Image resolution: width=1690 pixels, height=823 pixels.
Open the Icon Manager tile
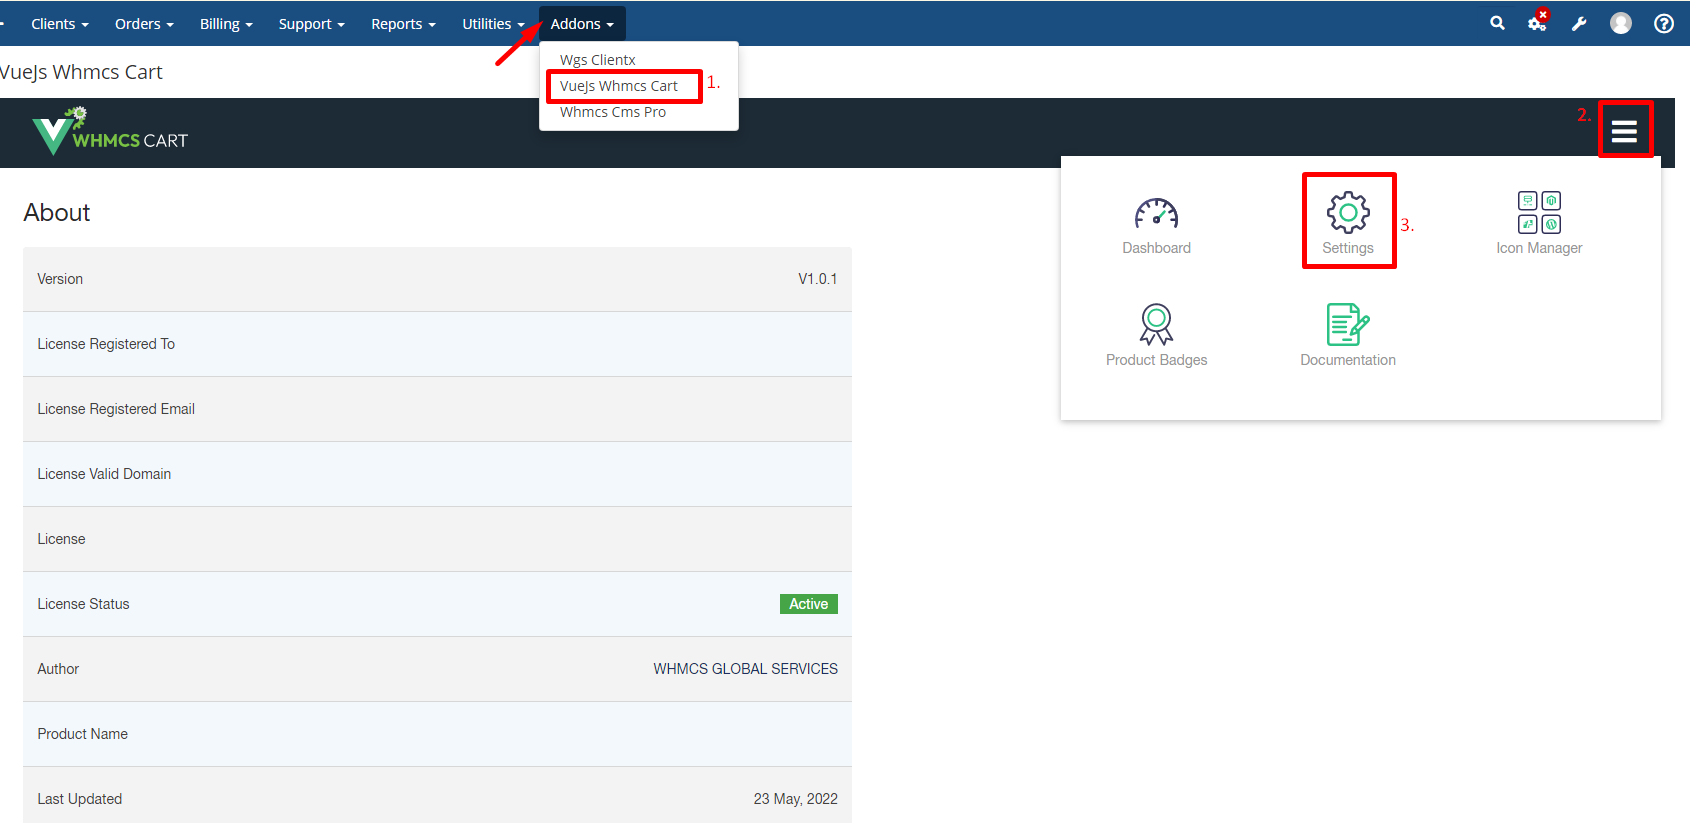point(1539,224)
